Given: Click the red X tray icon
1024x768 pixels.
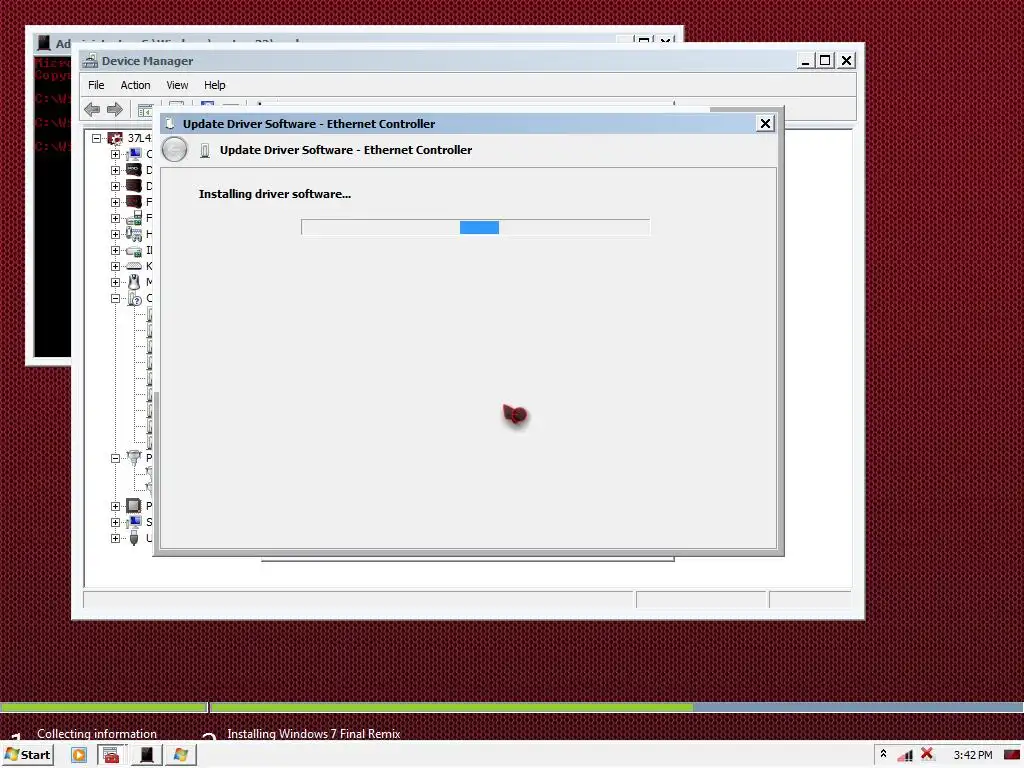Looking at the screenshot, I should tap(927, 754).
